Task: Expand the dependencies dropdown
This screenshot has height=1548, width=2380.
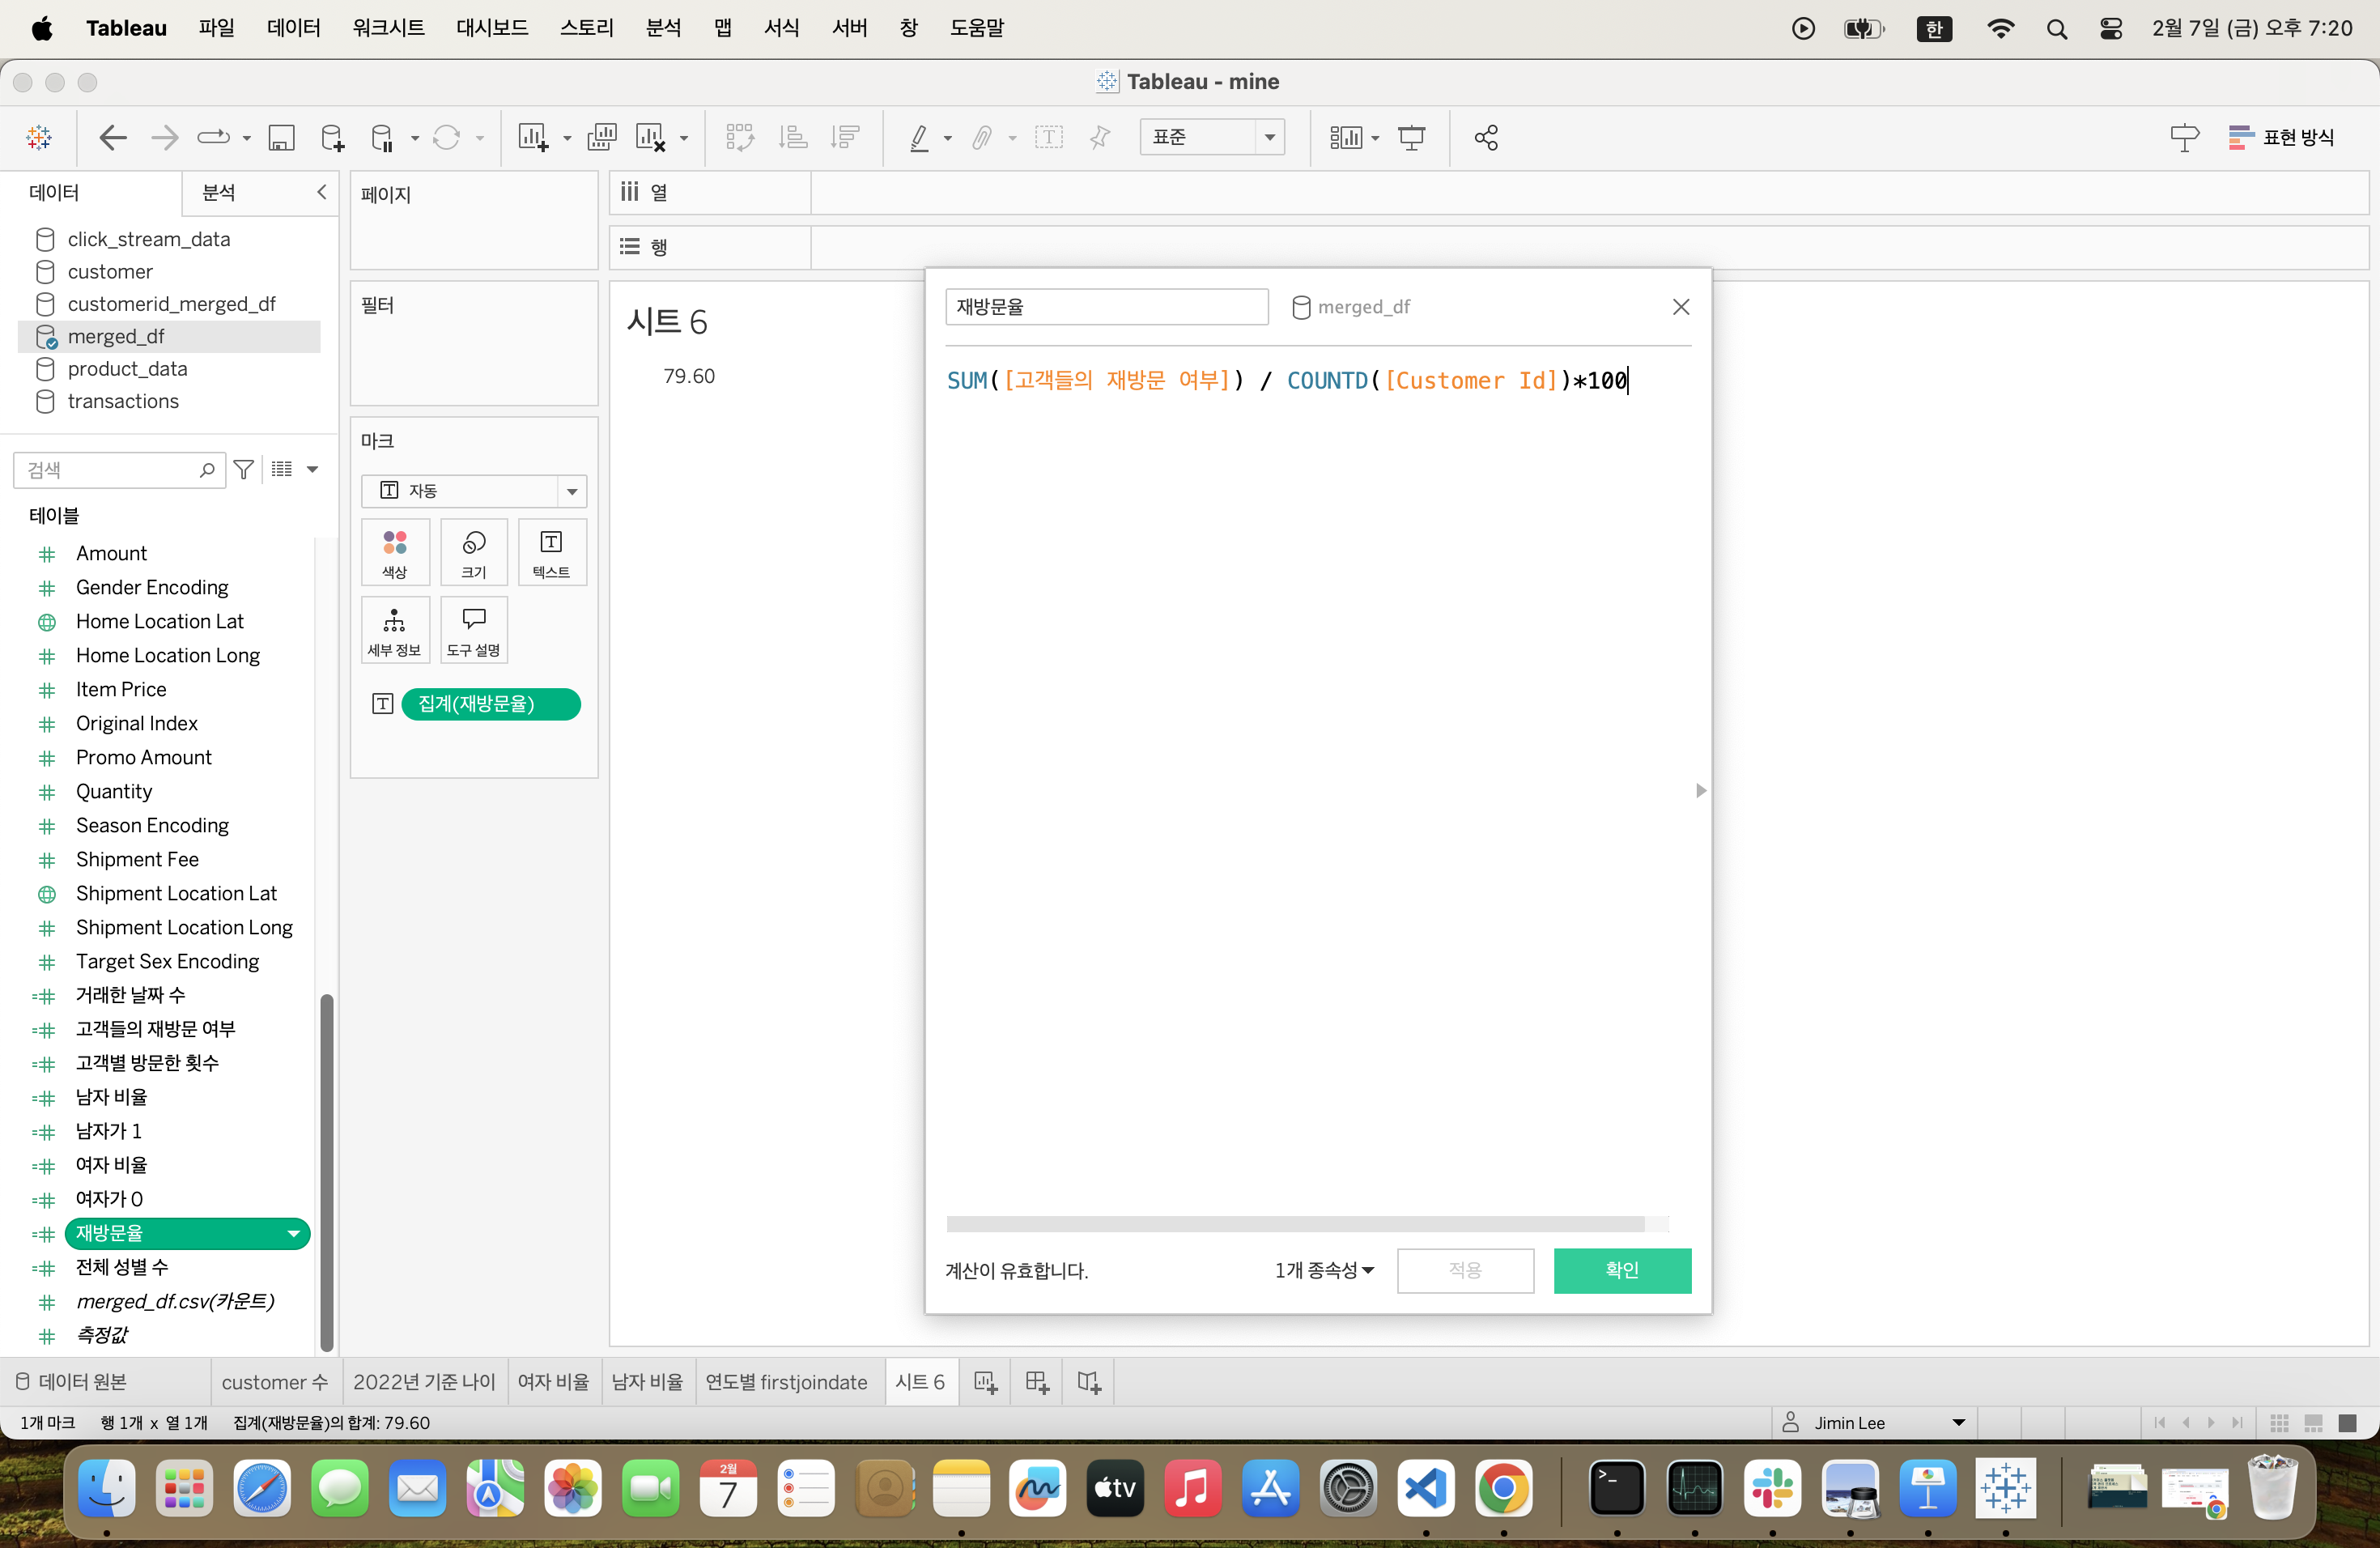Action: (x=1325, y=1270)
